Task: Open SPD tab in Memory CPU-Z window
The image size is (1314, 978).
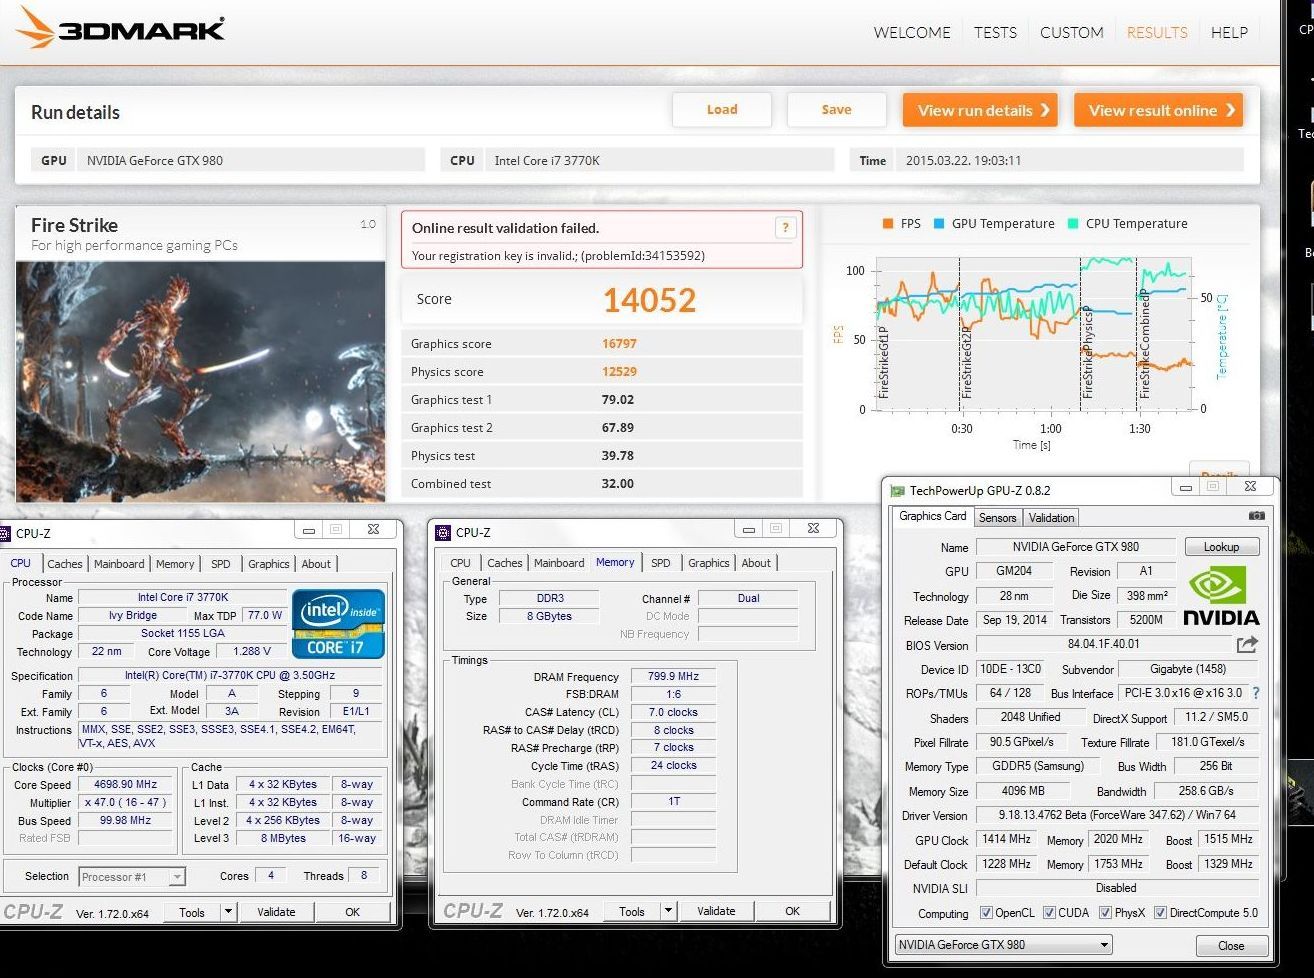Action: [661, 563]
